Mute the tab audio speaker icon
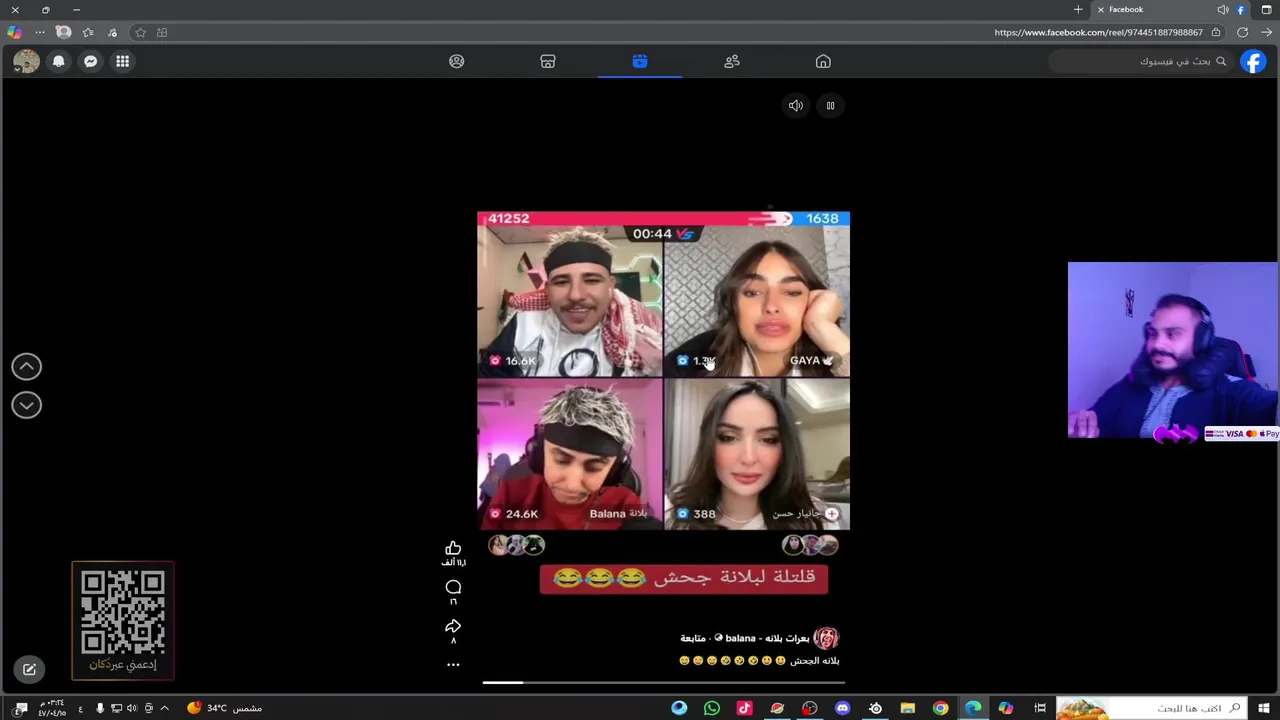 1223,9
